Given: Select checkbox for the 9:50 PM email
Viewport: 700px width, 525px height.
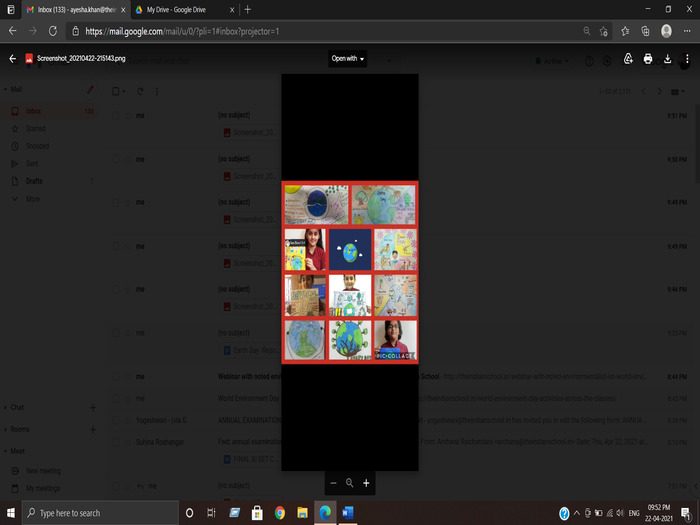Looking at the screenshot, I should (116, 159).
